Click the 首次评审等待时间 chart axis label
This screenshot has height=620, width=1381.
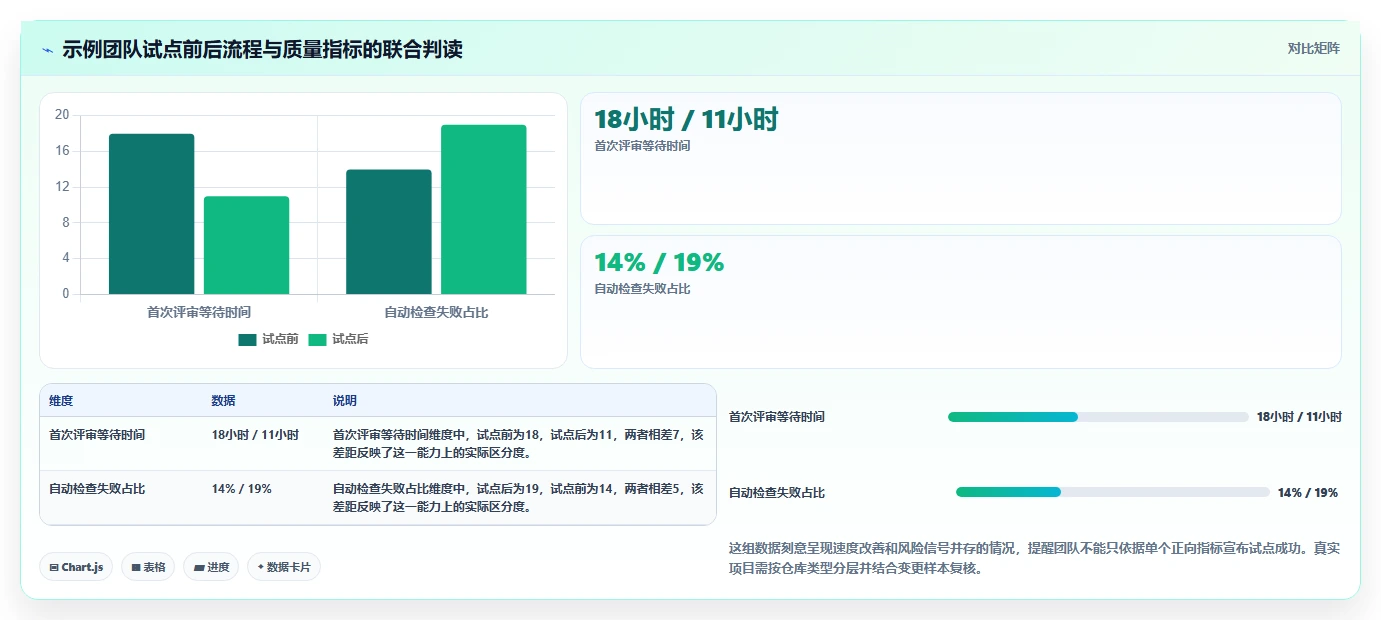pyautogui.click(x=199, y=312)
